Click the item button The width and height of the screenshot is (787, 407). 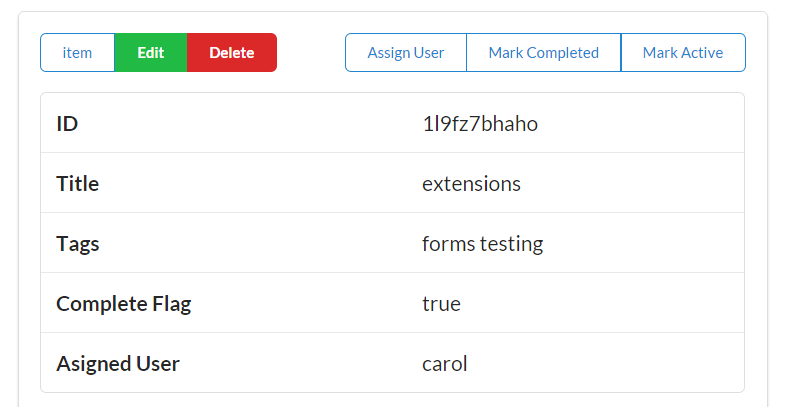(x=77, y=53)
